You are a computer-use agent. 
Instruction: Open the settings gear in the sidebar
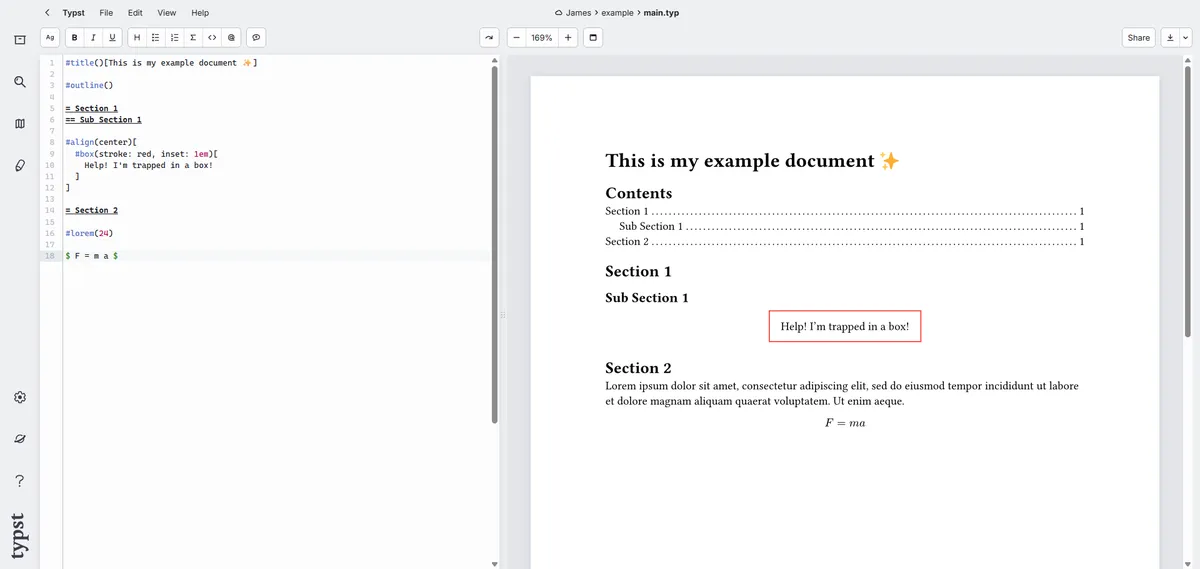click(x=19, y=397)
